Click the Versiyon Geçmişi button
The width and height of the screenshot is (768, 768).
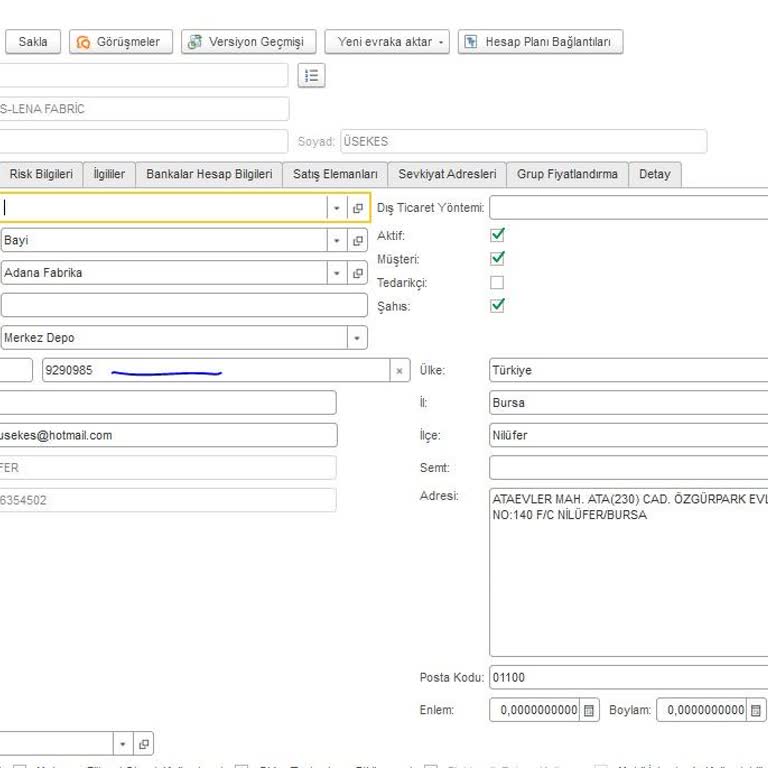pyautogui.click(x=249, y=42)
